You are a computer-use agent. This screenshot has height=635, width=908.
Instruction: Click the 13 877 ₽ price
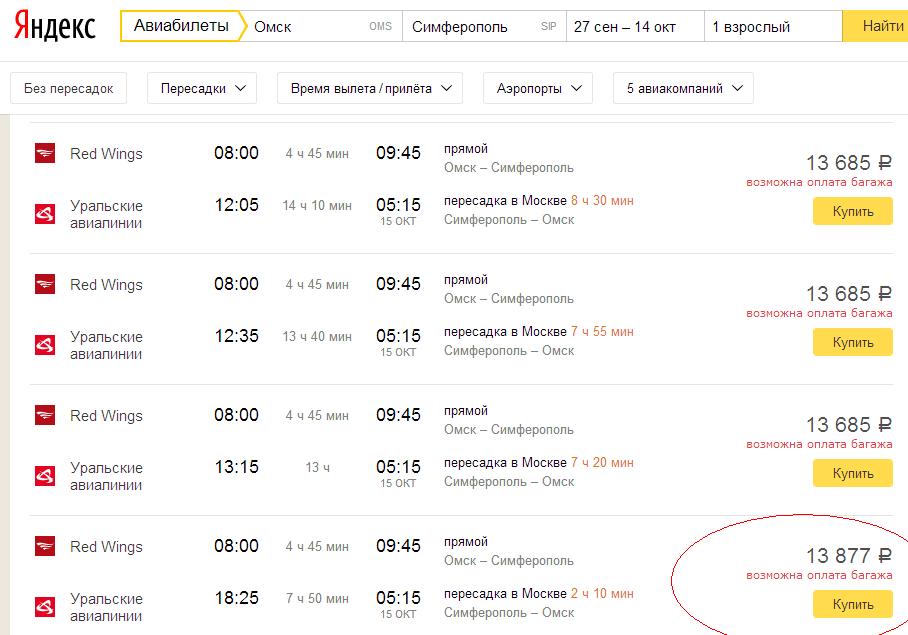pyautogui.click(x=849, y=556)
